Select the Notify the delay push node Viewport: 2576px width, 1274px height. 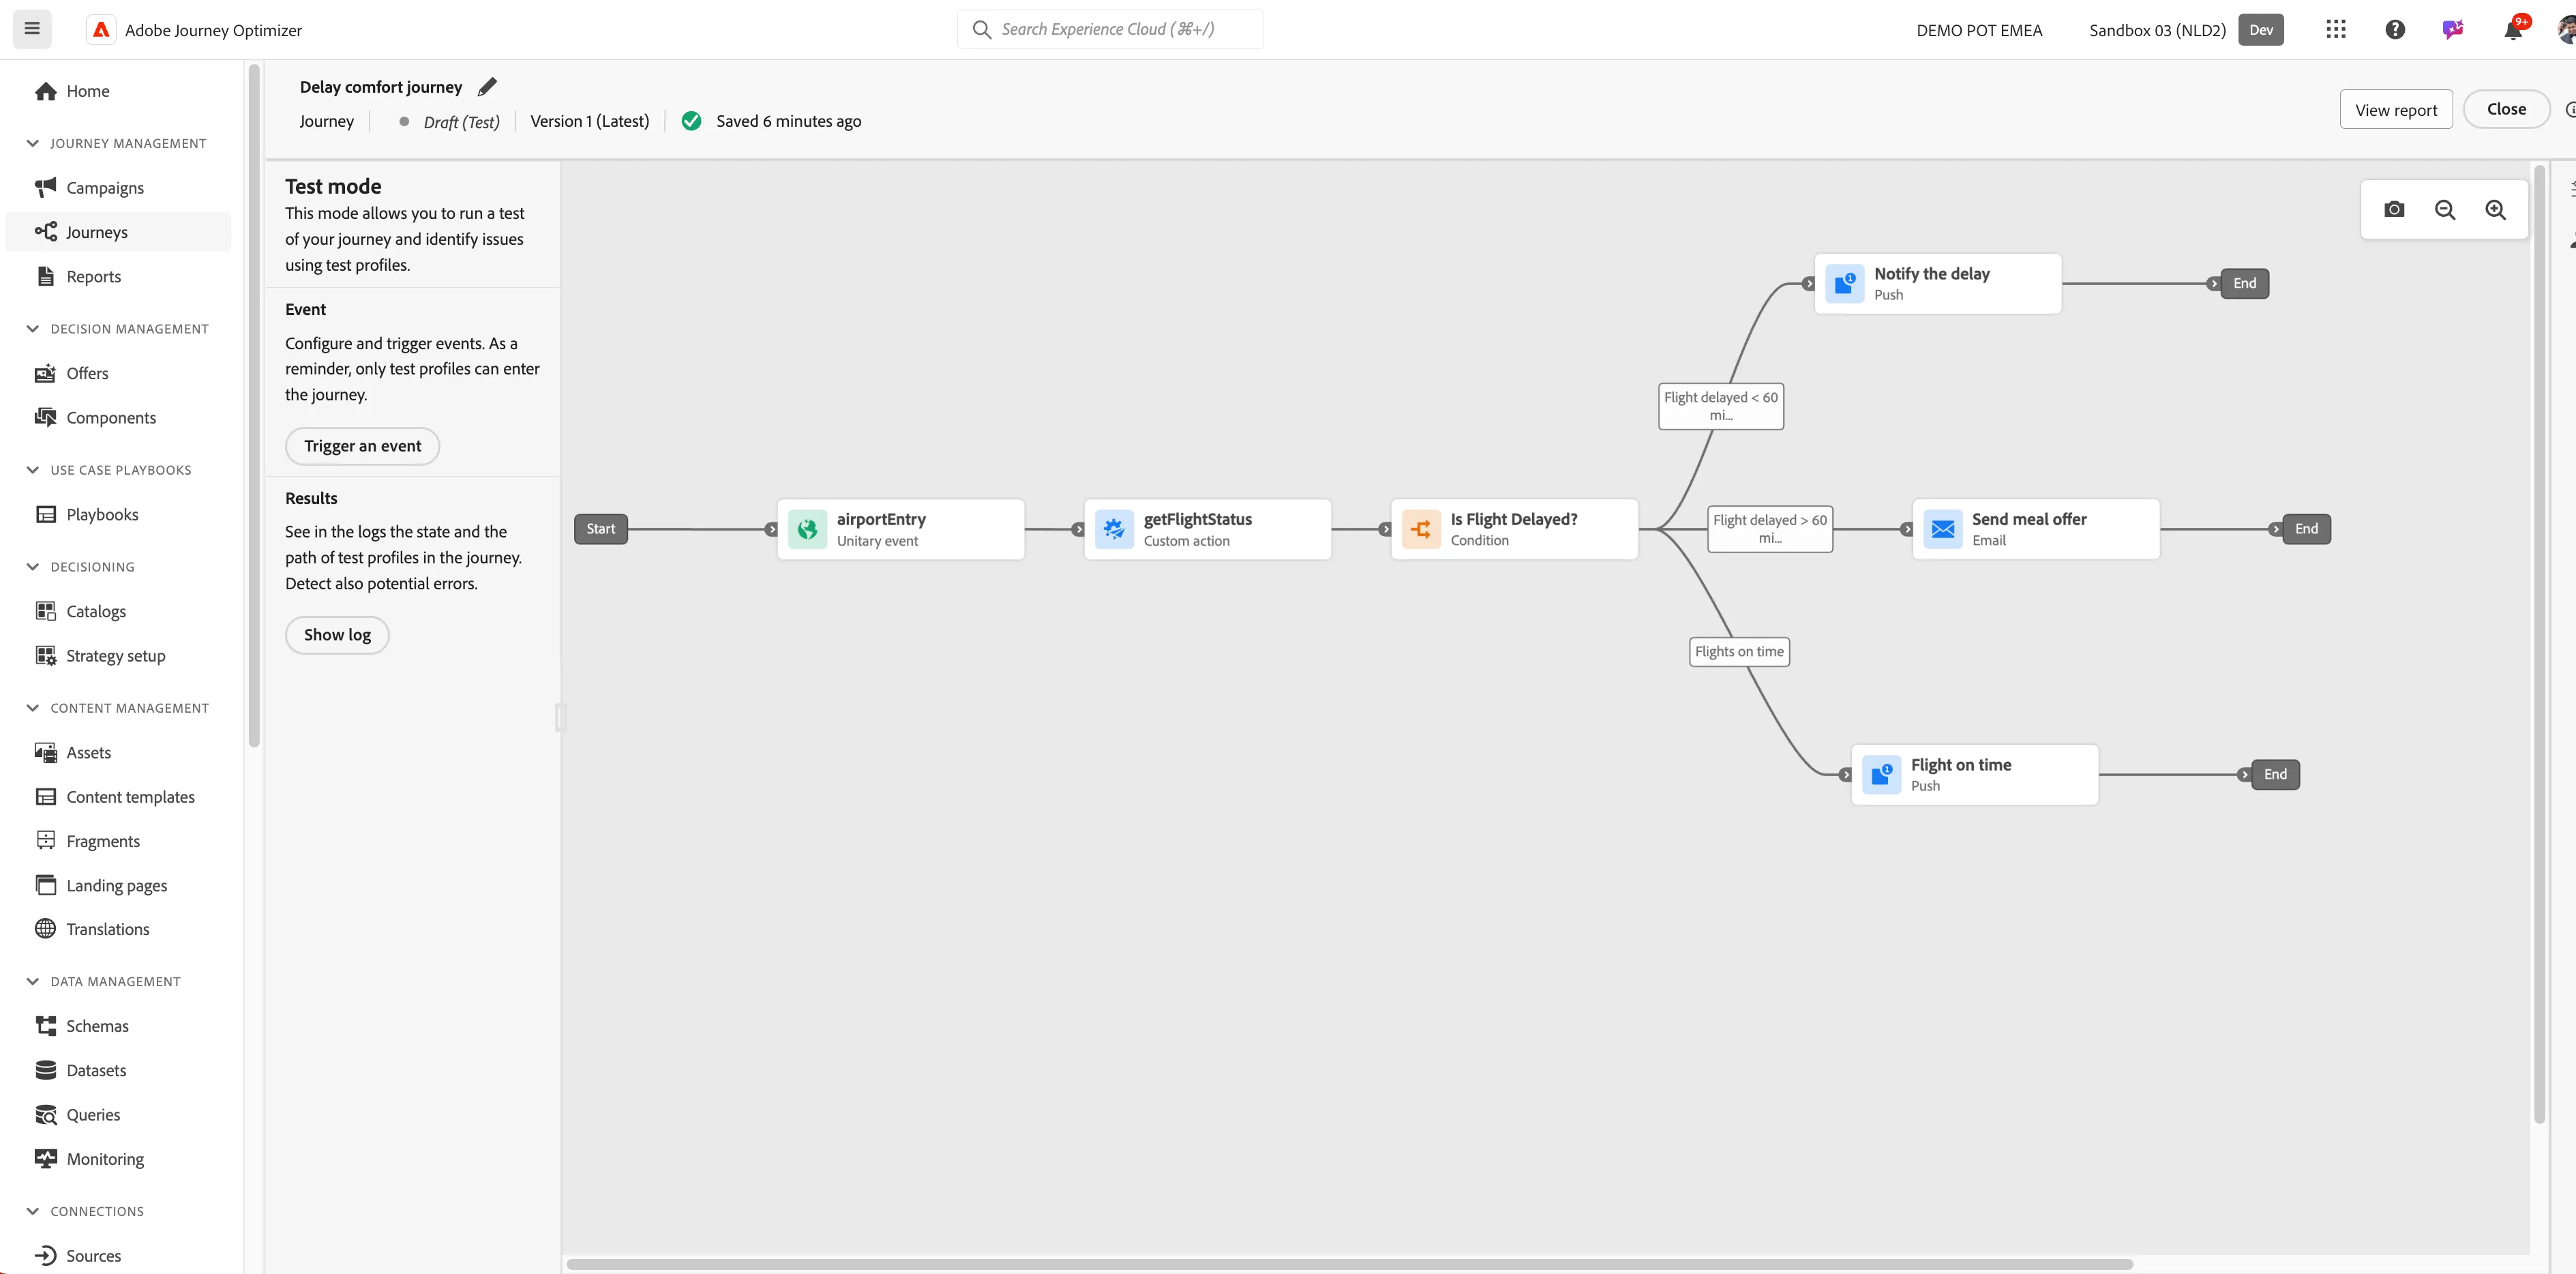pos(1938,283)
